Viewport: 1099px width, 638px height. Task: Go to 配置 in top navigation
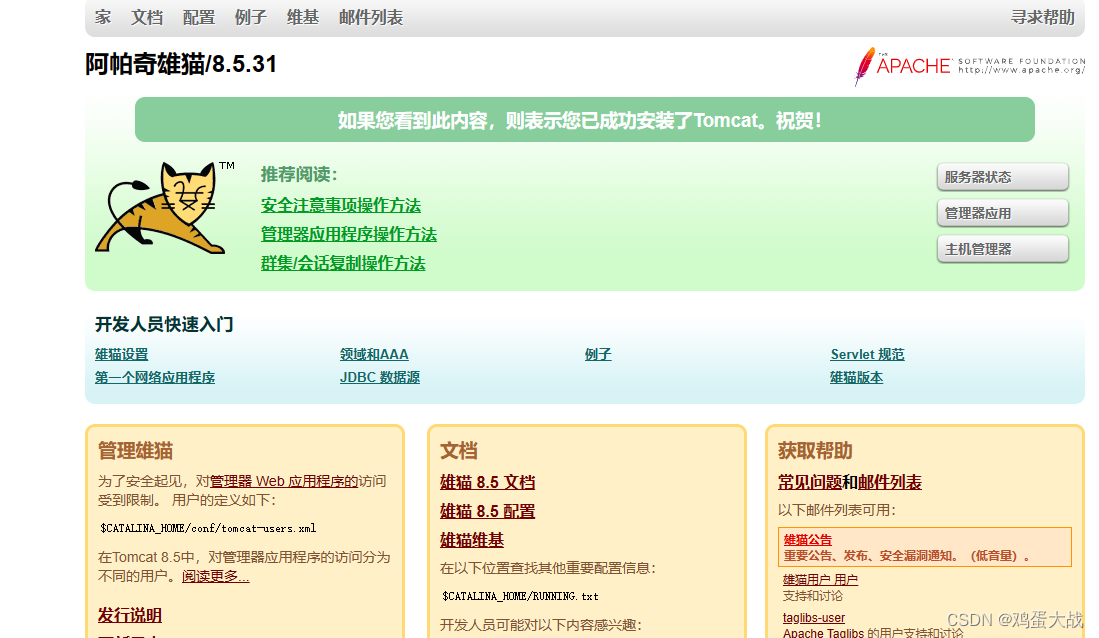click(199, 17)
